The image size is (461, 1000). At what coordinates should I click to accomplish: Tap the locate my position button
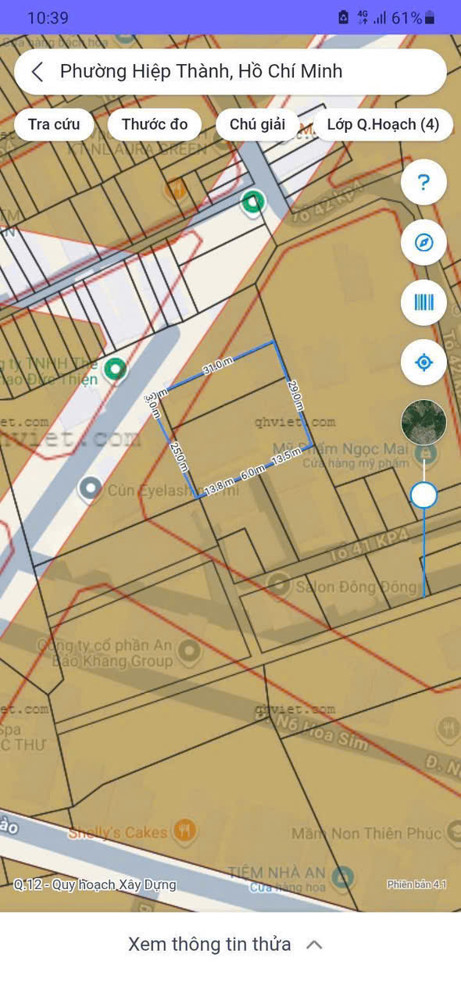[x=423, y=363]
